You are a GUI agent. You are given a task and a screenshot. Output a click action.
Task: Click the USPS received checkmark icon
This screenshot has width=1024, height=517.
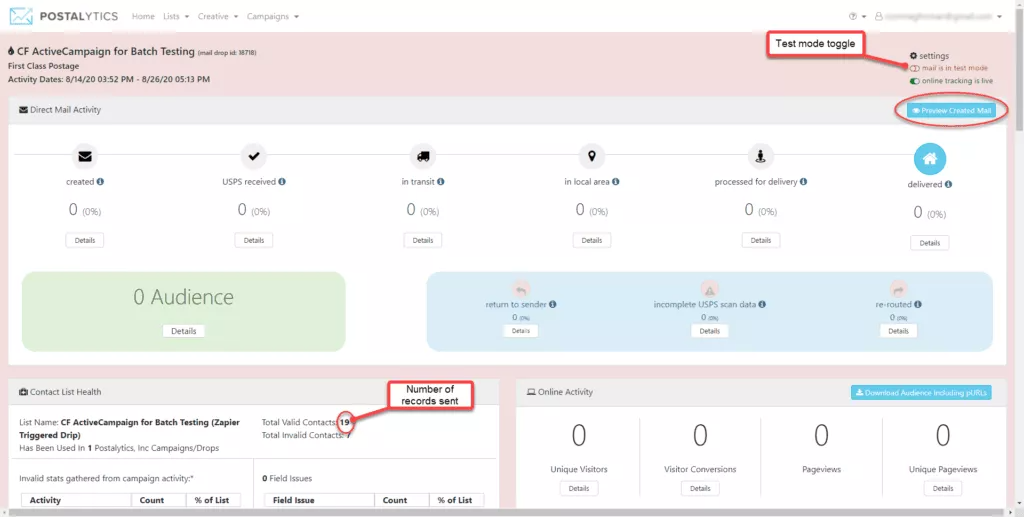coord(253,156)
